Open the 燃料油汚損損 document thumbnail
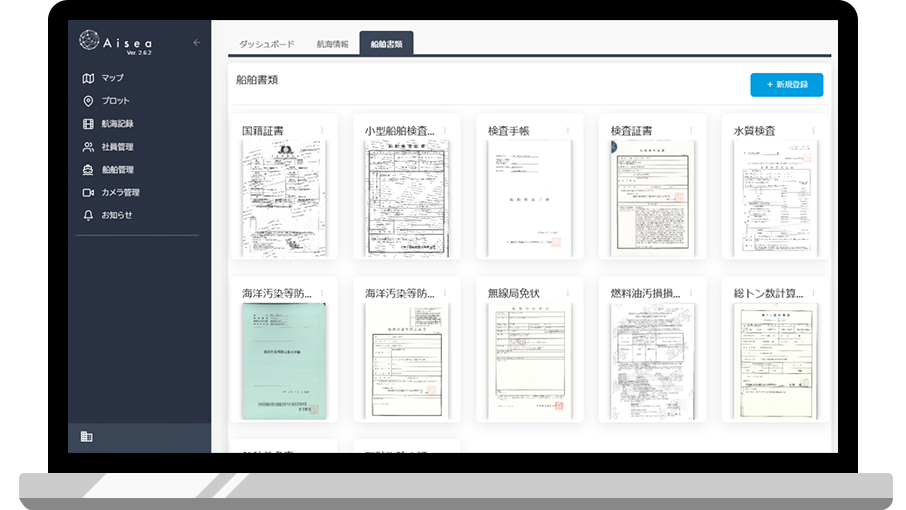906x510 pixels. click(652, 361)
